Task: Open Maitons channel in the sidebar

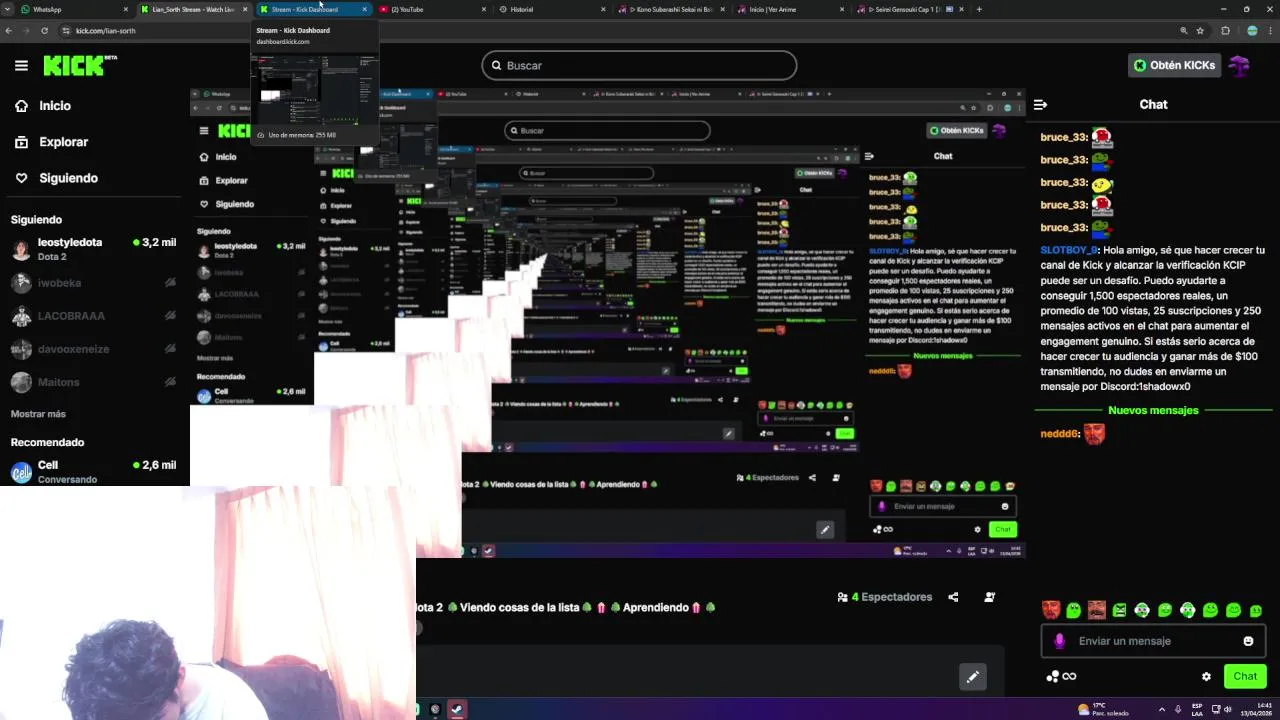Action: [x=93, y=382]
